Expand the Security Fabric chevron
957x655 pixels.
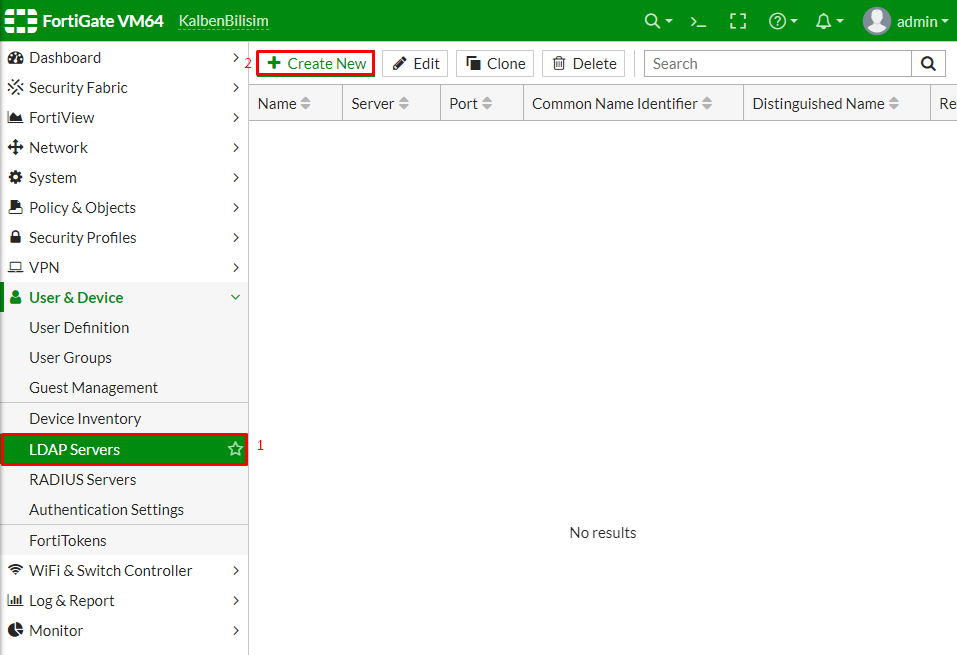click(x=236, y=87)
